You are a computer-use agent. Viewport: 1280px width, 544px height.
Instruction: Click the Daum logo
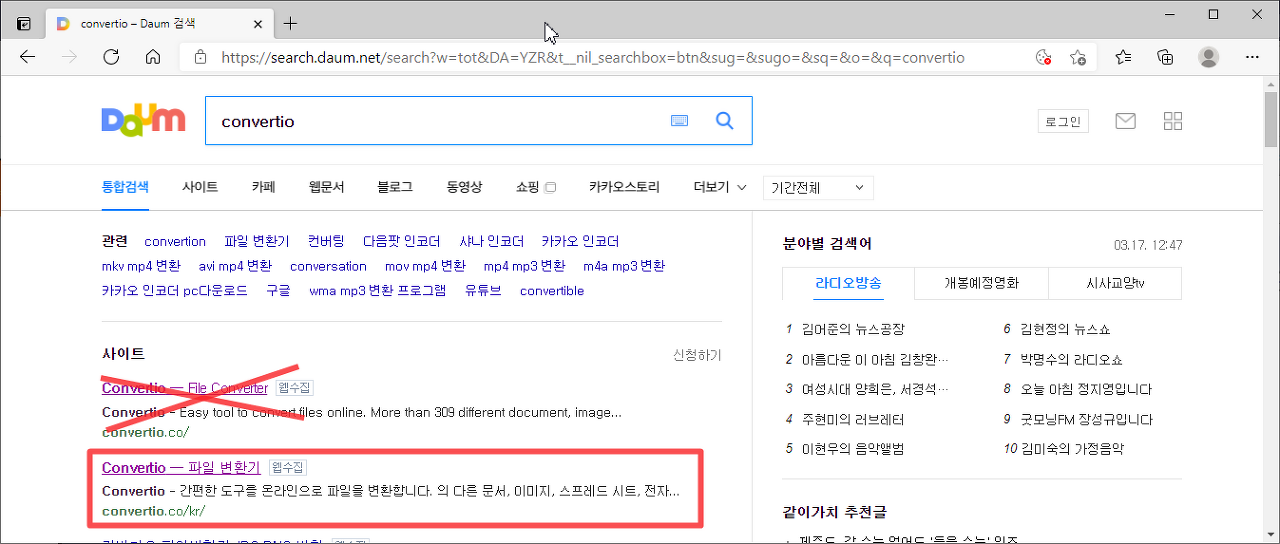pos(143,120)
